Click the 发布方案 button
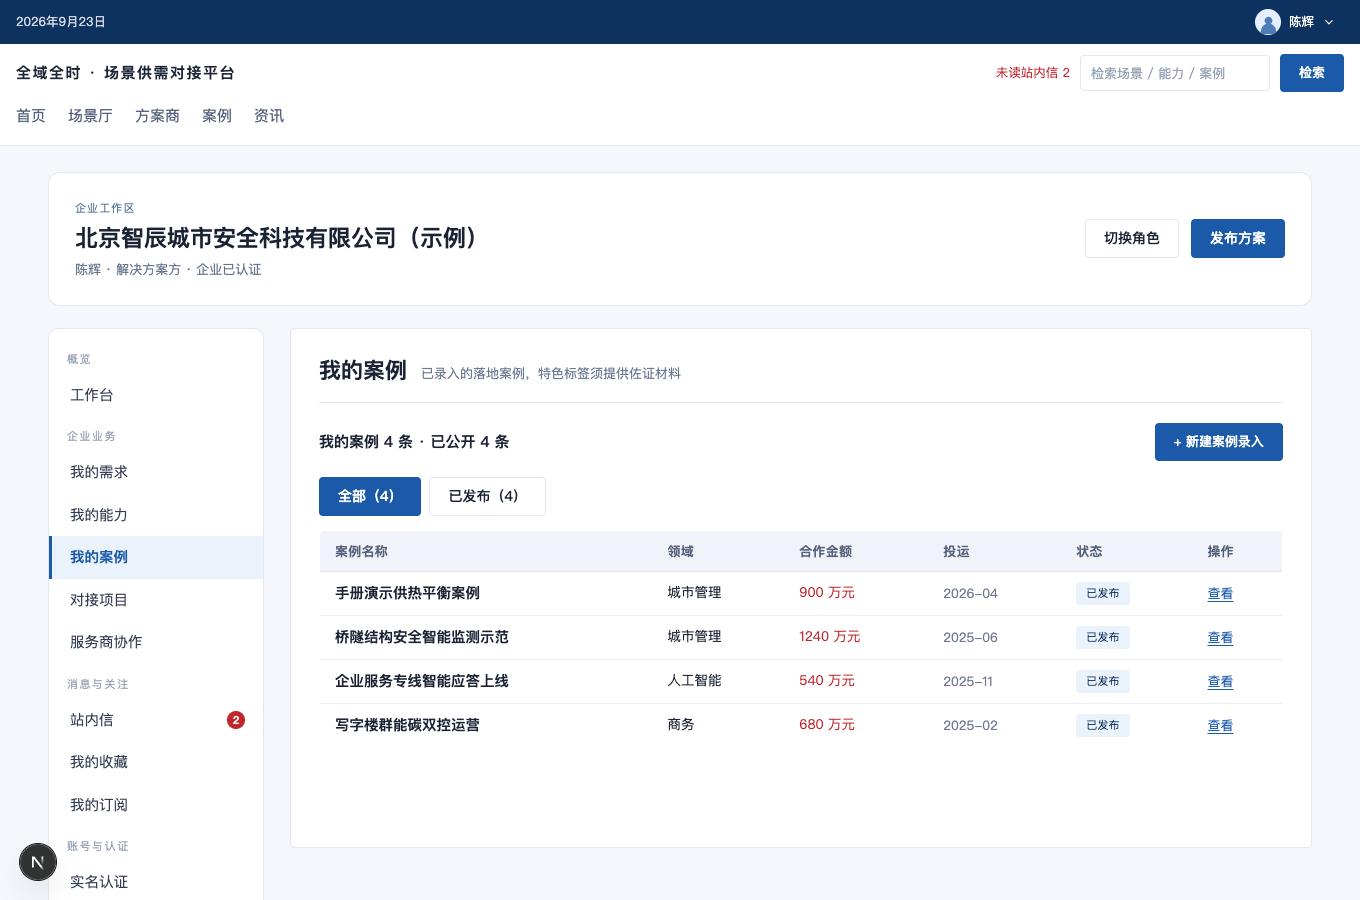The height and width of the screenshot is (900, 1360). pos(1238,238)
